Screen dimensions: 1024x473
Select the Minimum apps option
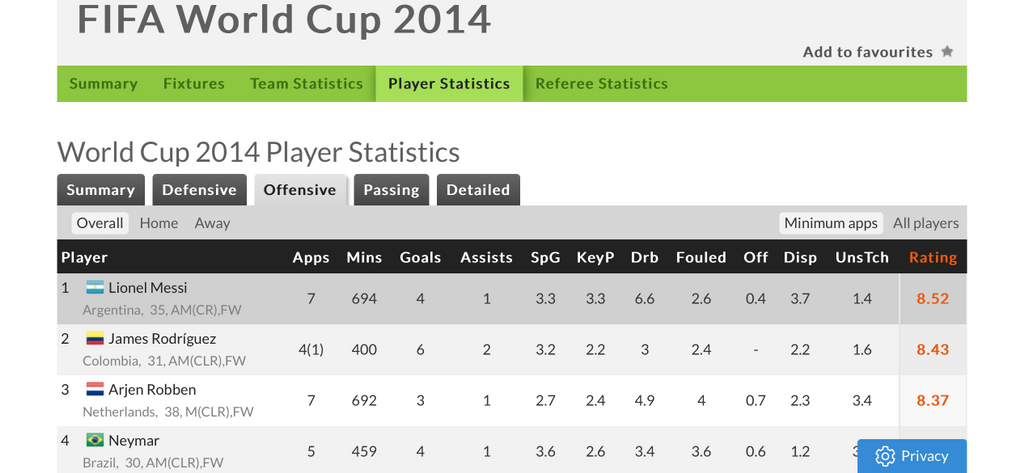[x=831, y=223]
